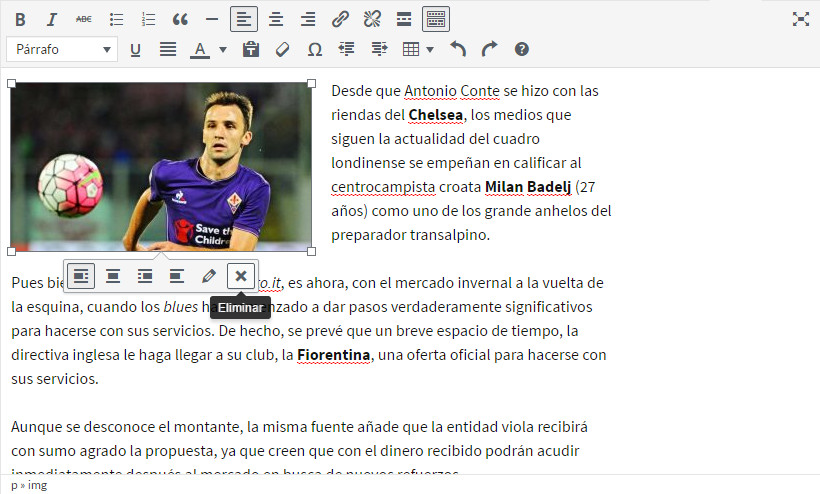The image size is (820, 494).
Task: Click the bold name 'Milan Badelj'
Action: 528,187
